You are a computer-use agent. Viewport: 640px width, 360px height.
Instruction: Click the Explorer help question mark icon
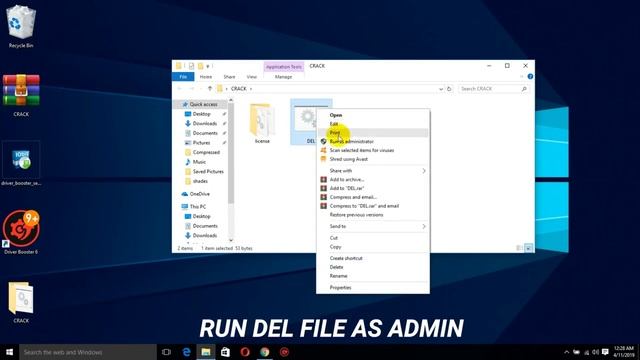click(x=530, y=77)
